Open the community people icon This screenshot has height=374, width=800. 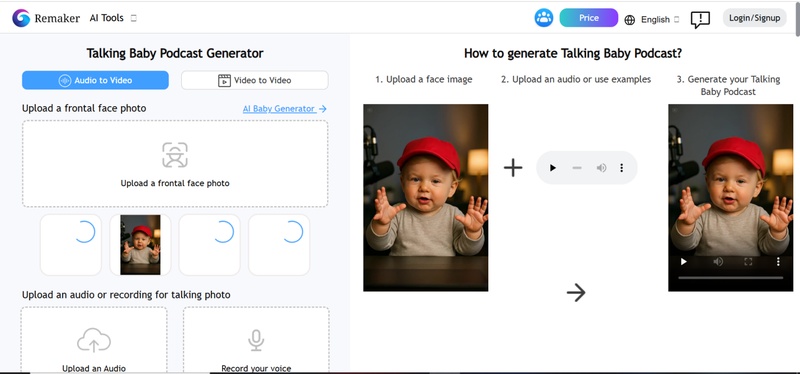544,18
